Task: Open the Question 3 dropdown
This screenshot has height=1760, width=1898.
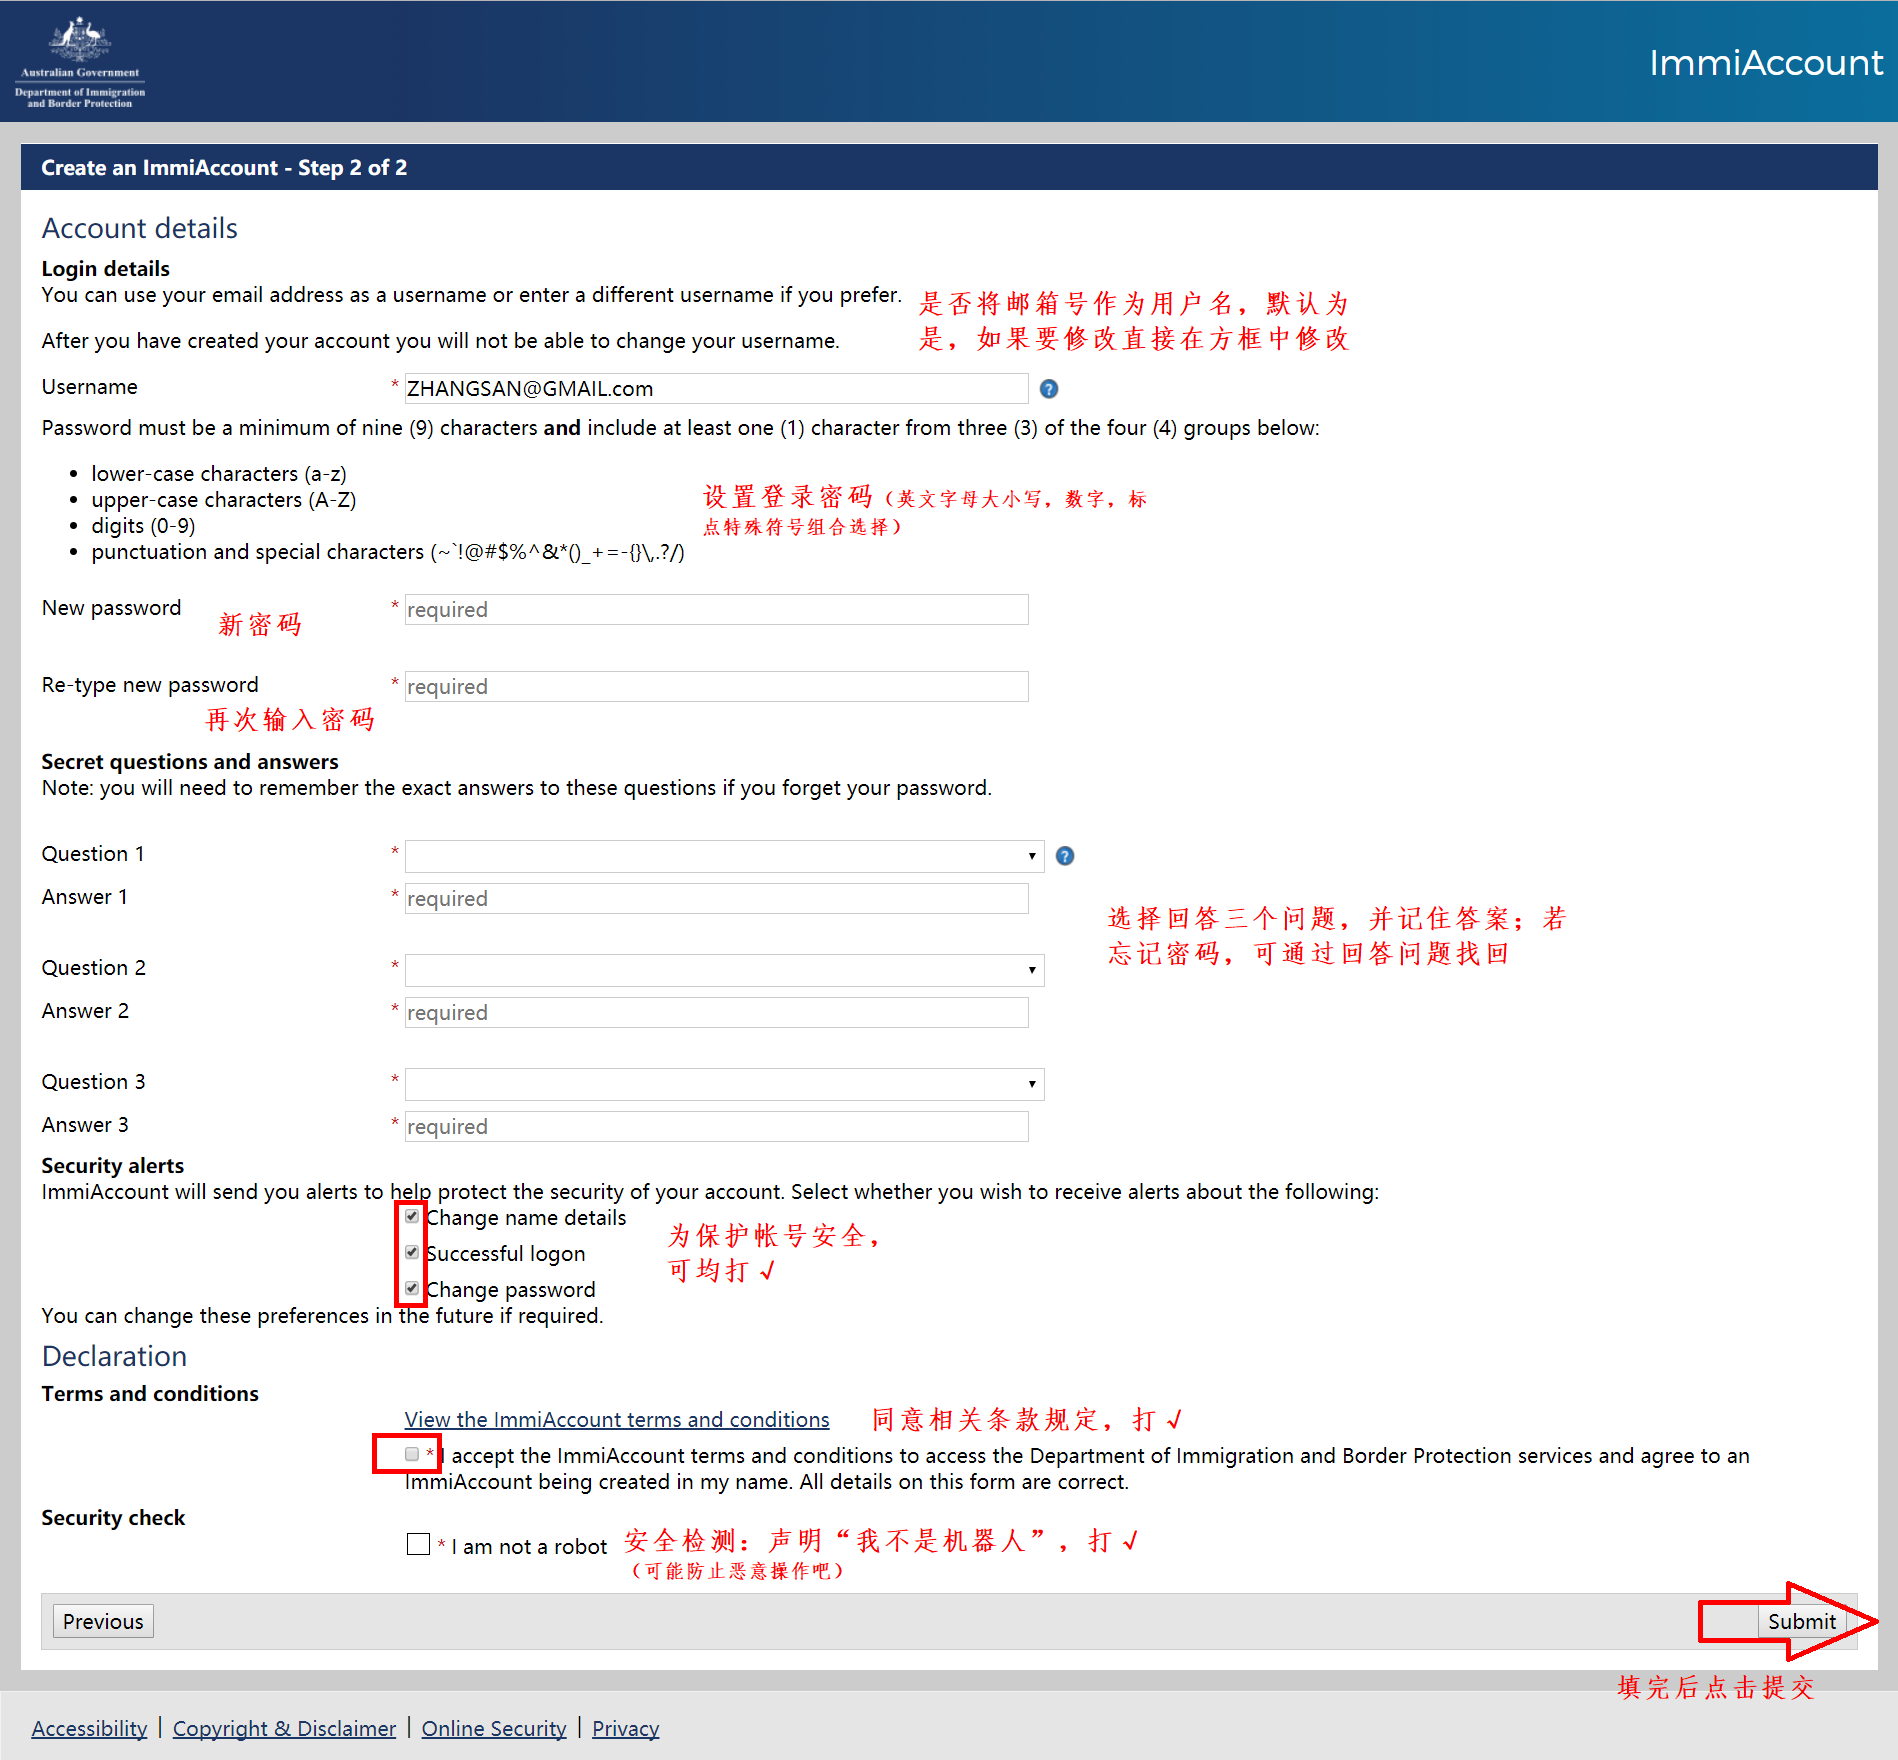Action: pos(724,1084)
